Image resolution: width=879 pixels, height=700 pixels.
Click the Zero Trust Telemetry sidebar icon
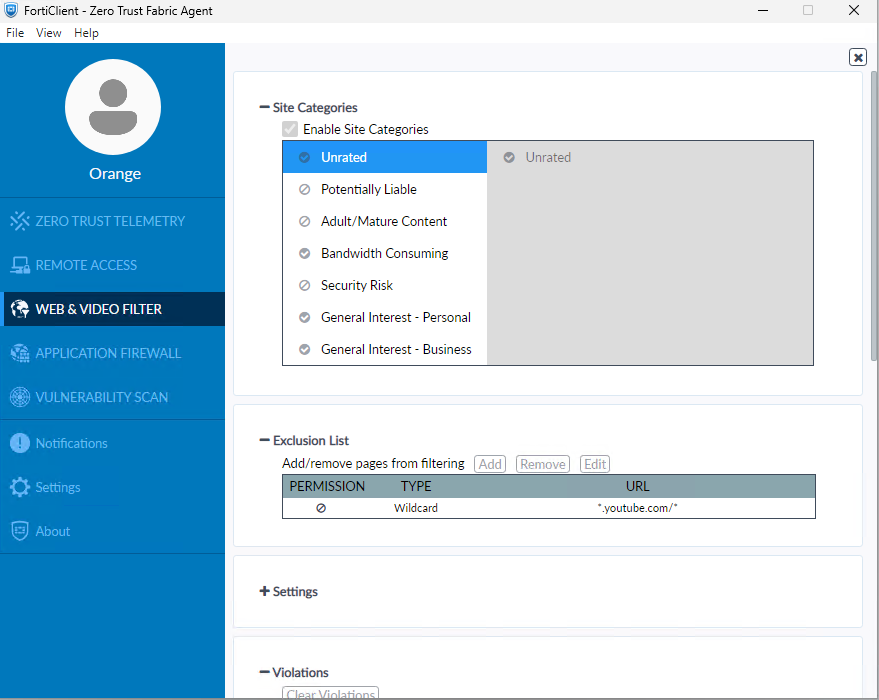[x=19, y=221]
